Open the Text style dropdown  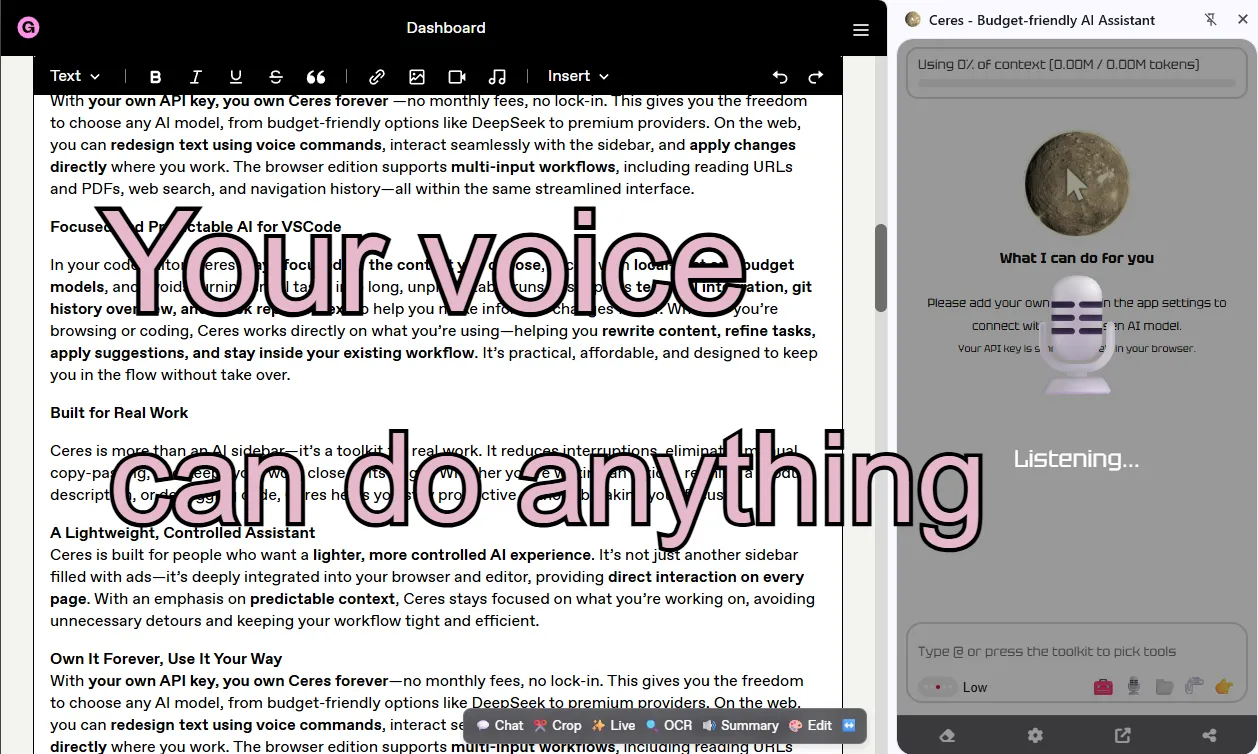[x=75, y=76]
